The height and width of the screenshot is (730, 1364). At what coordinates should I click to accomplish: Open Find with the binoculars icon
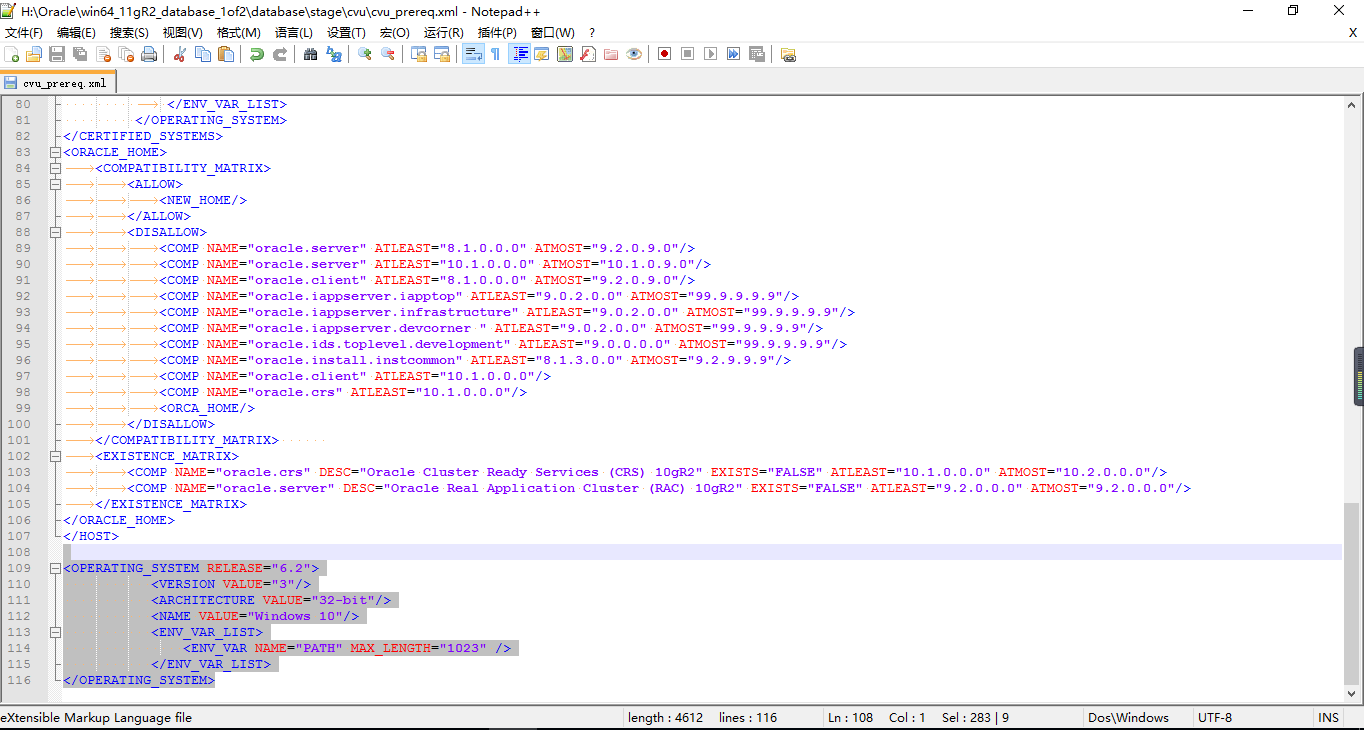pyautogui.click(x=311, y=54)
